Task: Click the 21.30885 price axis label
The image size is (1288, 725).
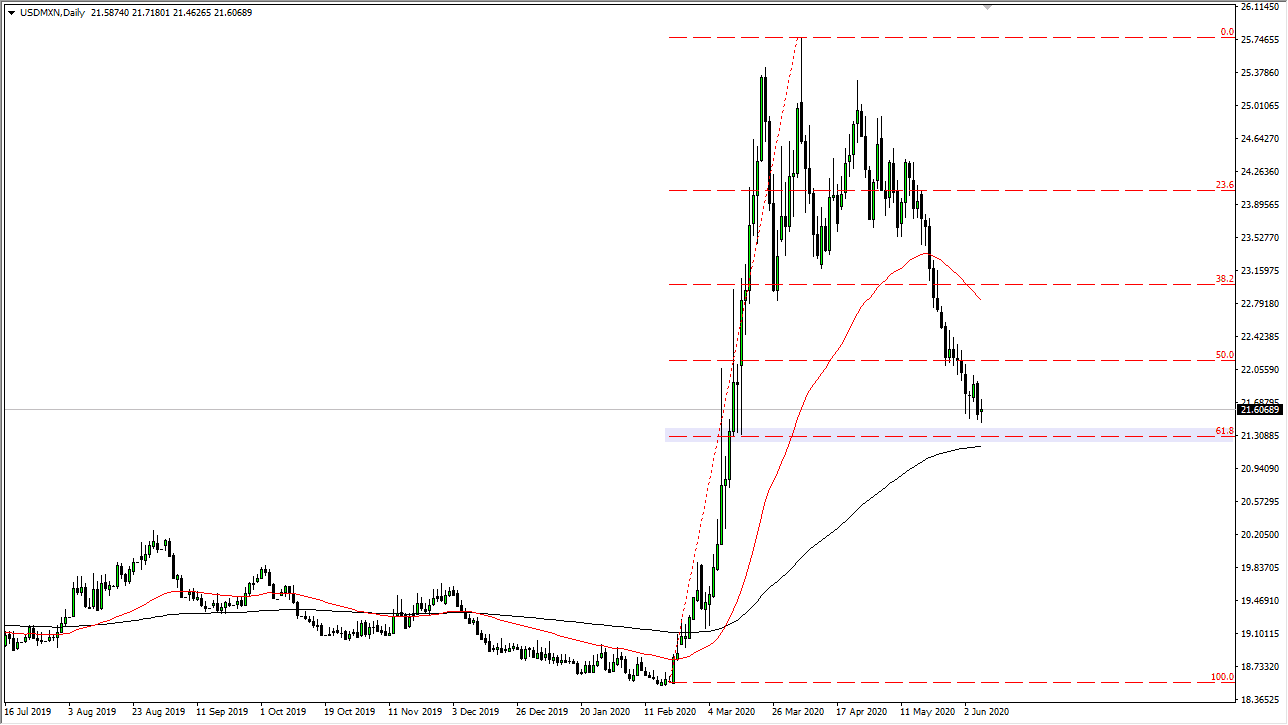Action: (1259, 436)
